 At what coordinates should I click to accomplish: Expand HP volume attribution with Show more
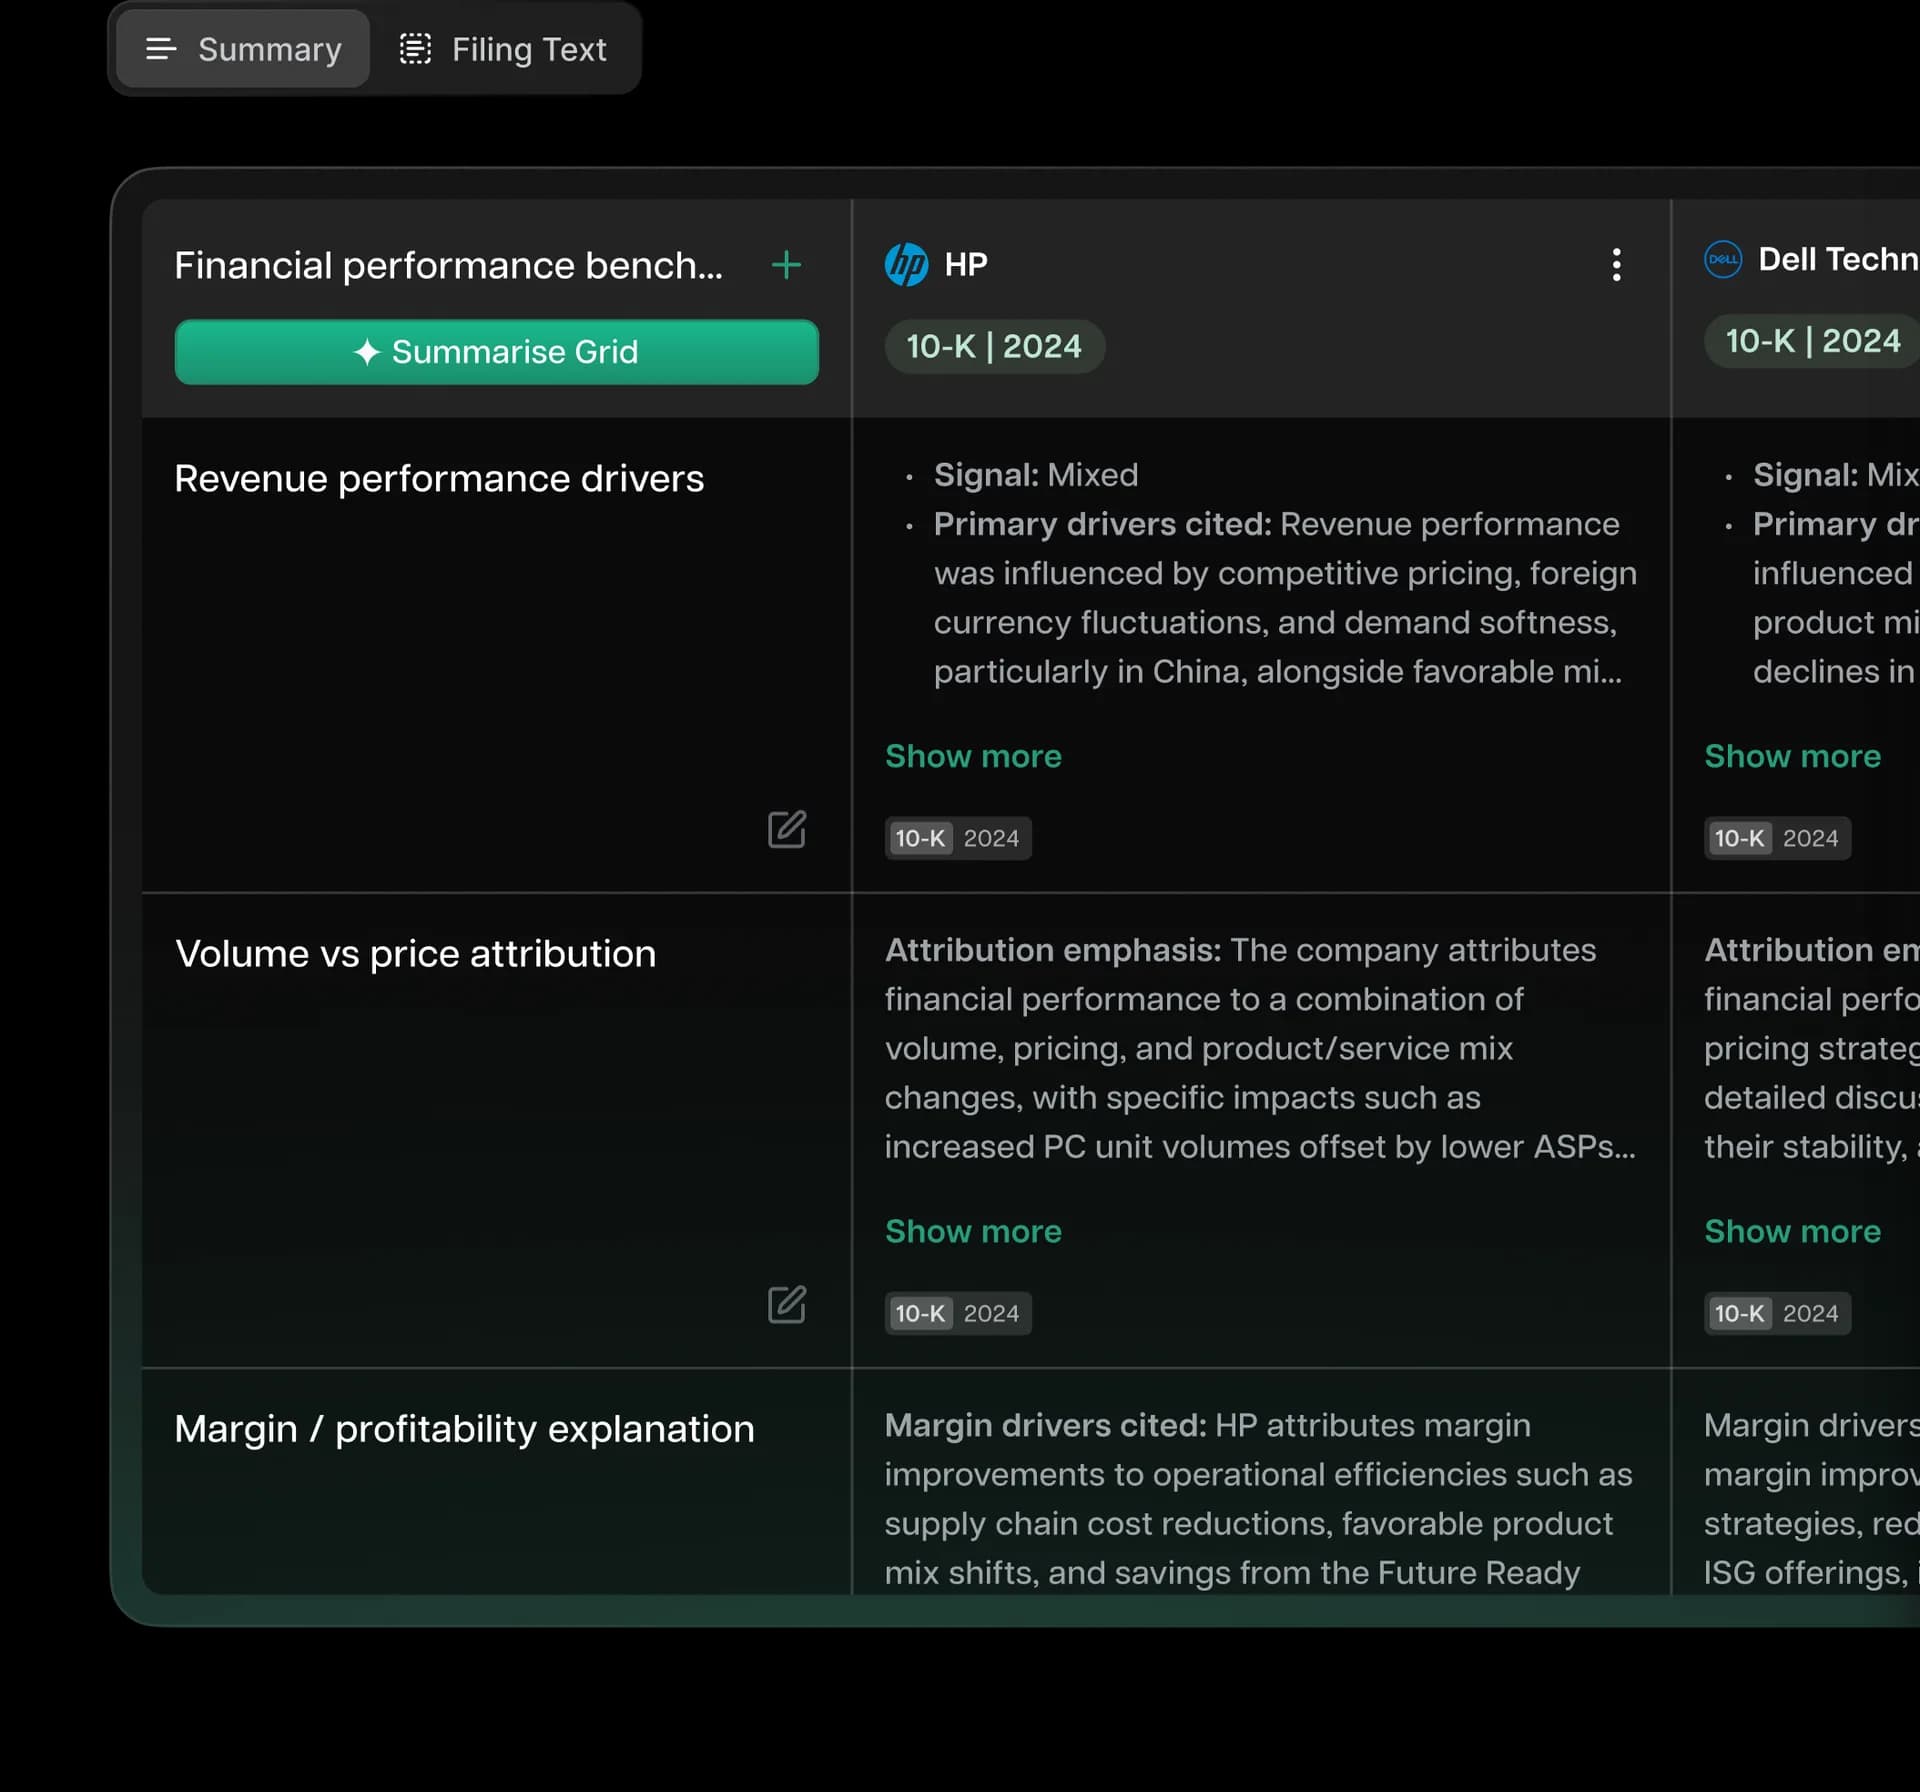(x=972, y=1231)
